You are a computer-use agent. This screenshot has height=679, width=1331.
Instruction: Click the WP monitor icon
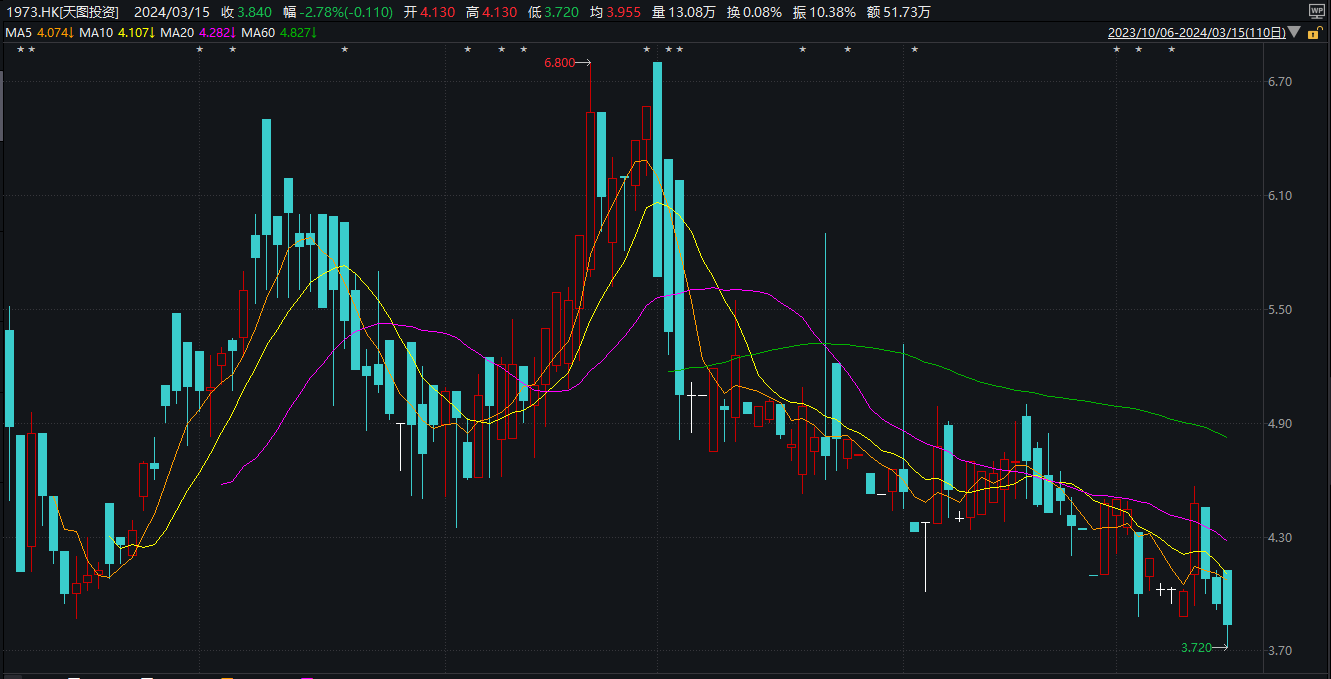(x=1316, y=10)
